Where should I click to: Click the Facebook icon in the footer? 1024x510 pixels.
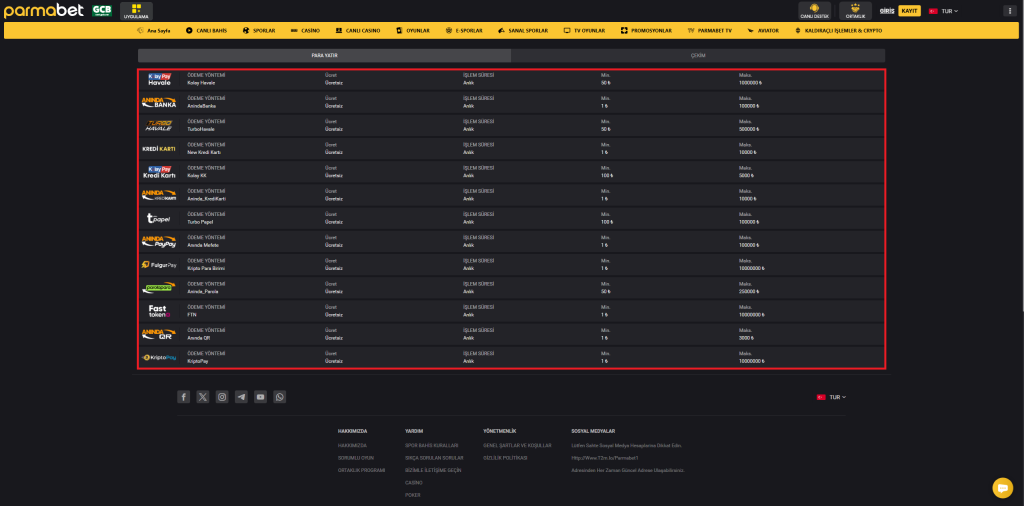(184, 397)
